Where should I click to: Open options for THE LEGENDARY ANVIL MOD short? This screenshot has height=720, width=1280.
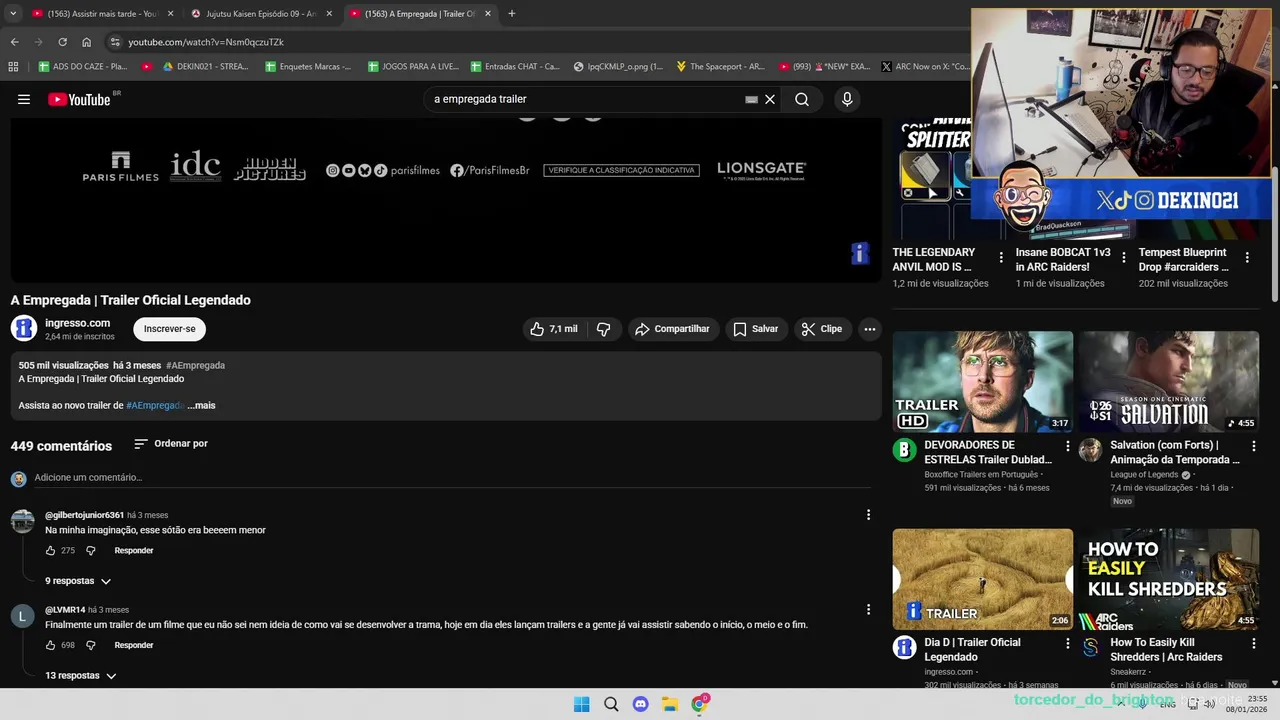pos(1001,258)
